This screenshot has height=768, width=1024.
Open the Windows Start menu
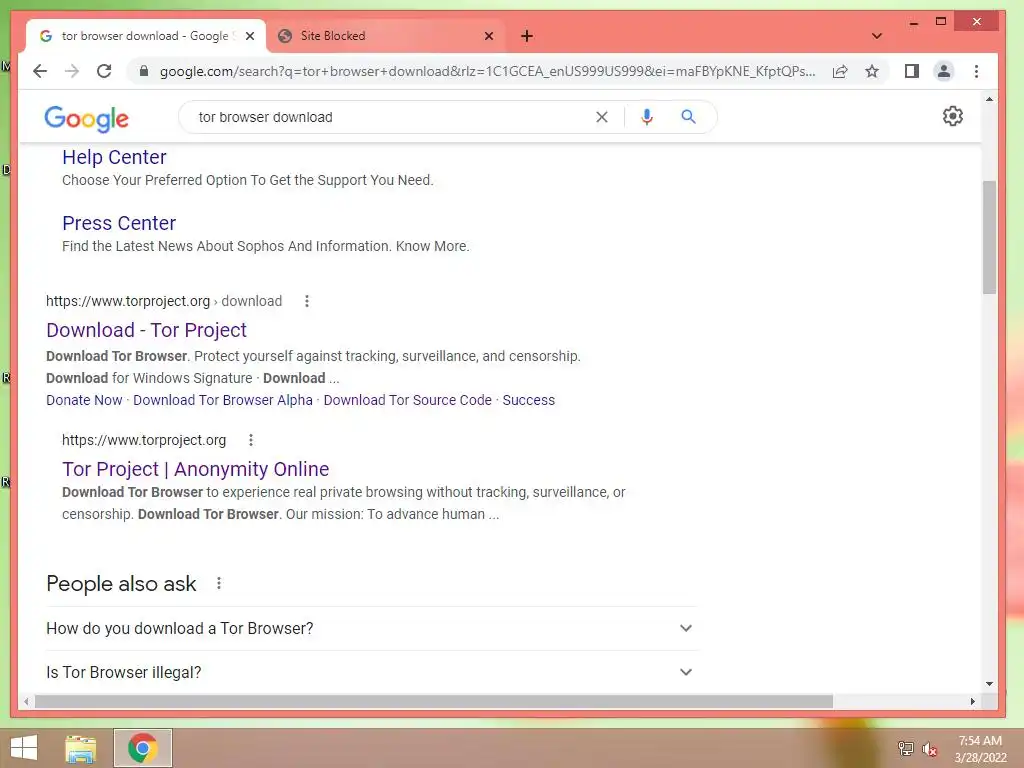point(24,748)
